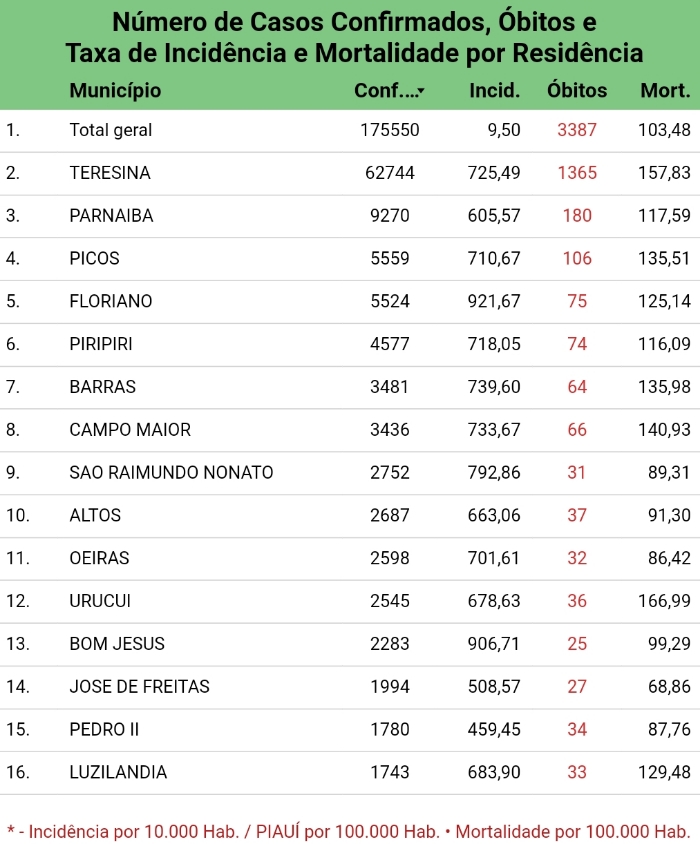Click FLORIANO municipality name
Viewport: 700px width, 844px height.
pos(111,301)
